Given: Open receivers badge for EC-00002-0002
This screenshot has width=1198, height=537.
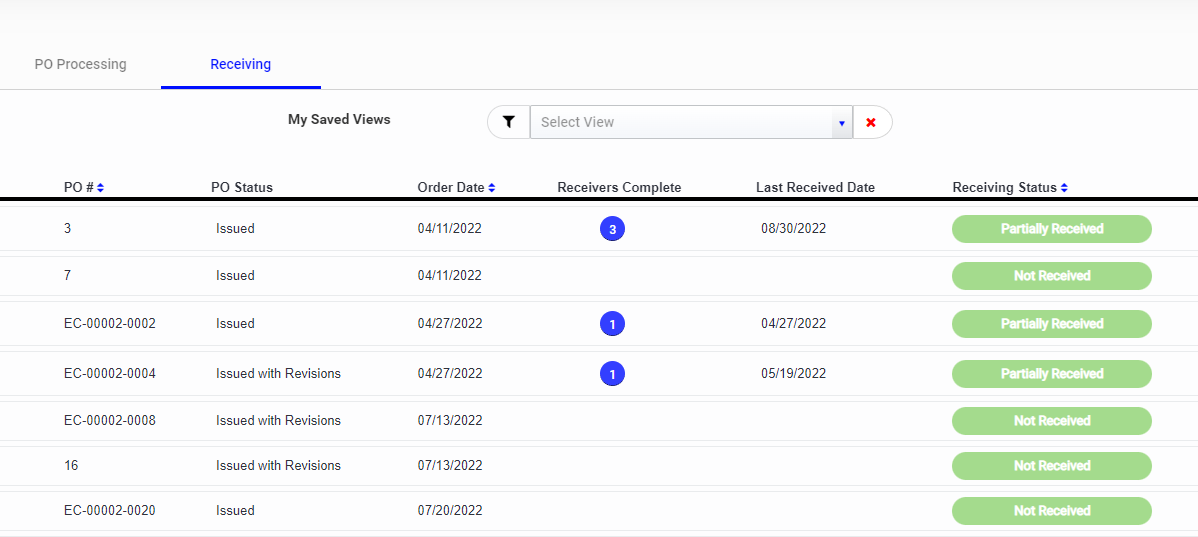Looking at the screenshot, I should click(613, 324).
